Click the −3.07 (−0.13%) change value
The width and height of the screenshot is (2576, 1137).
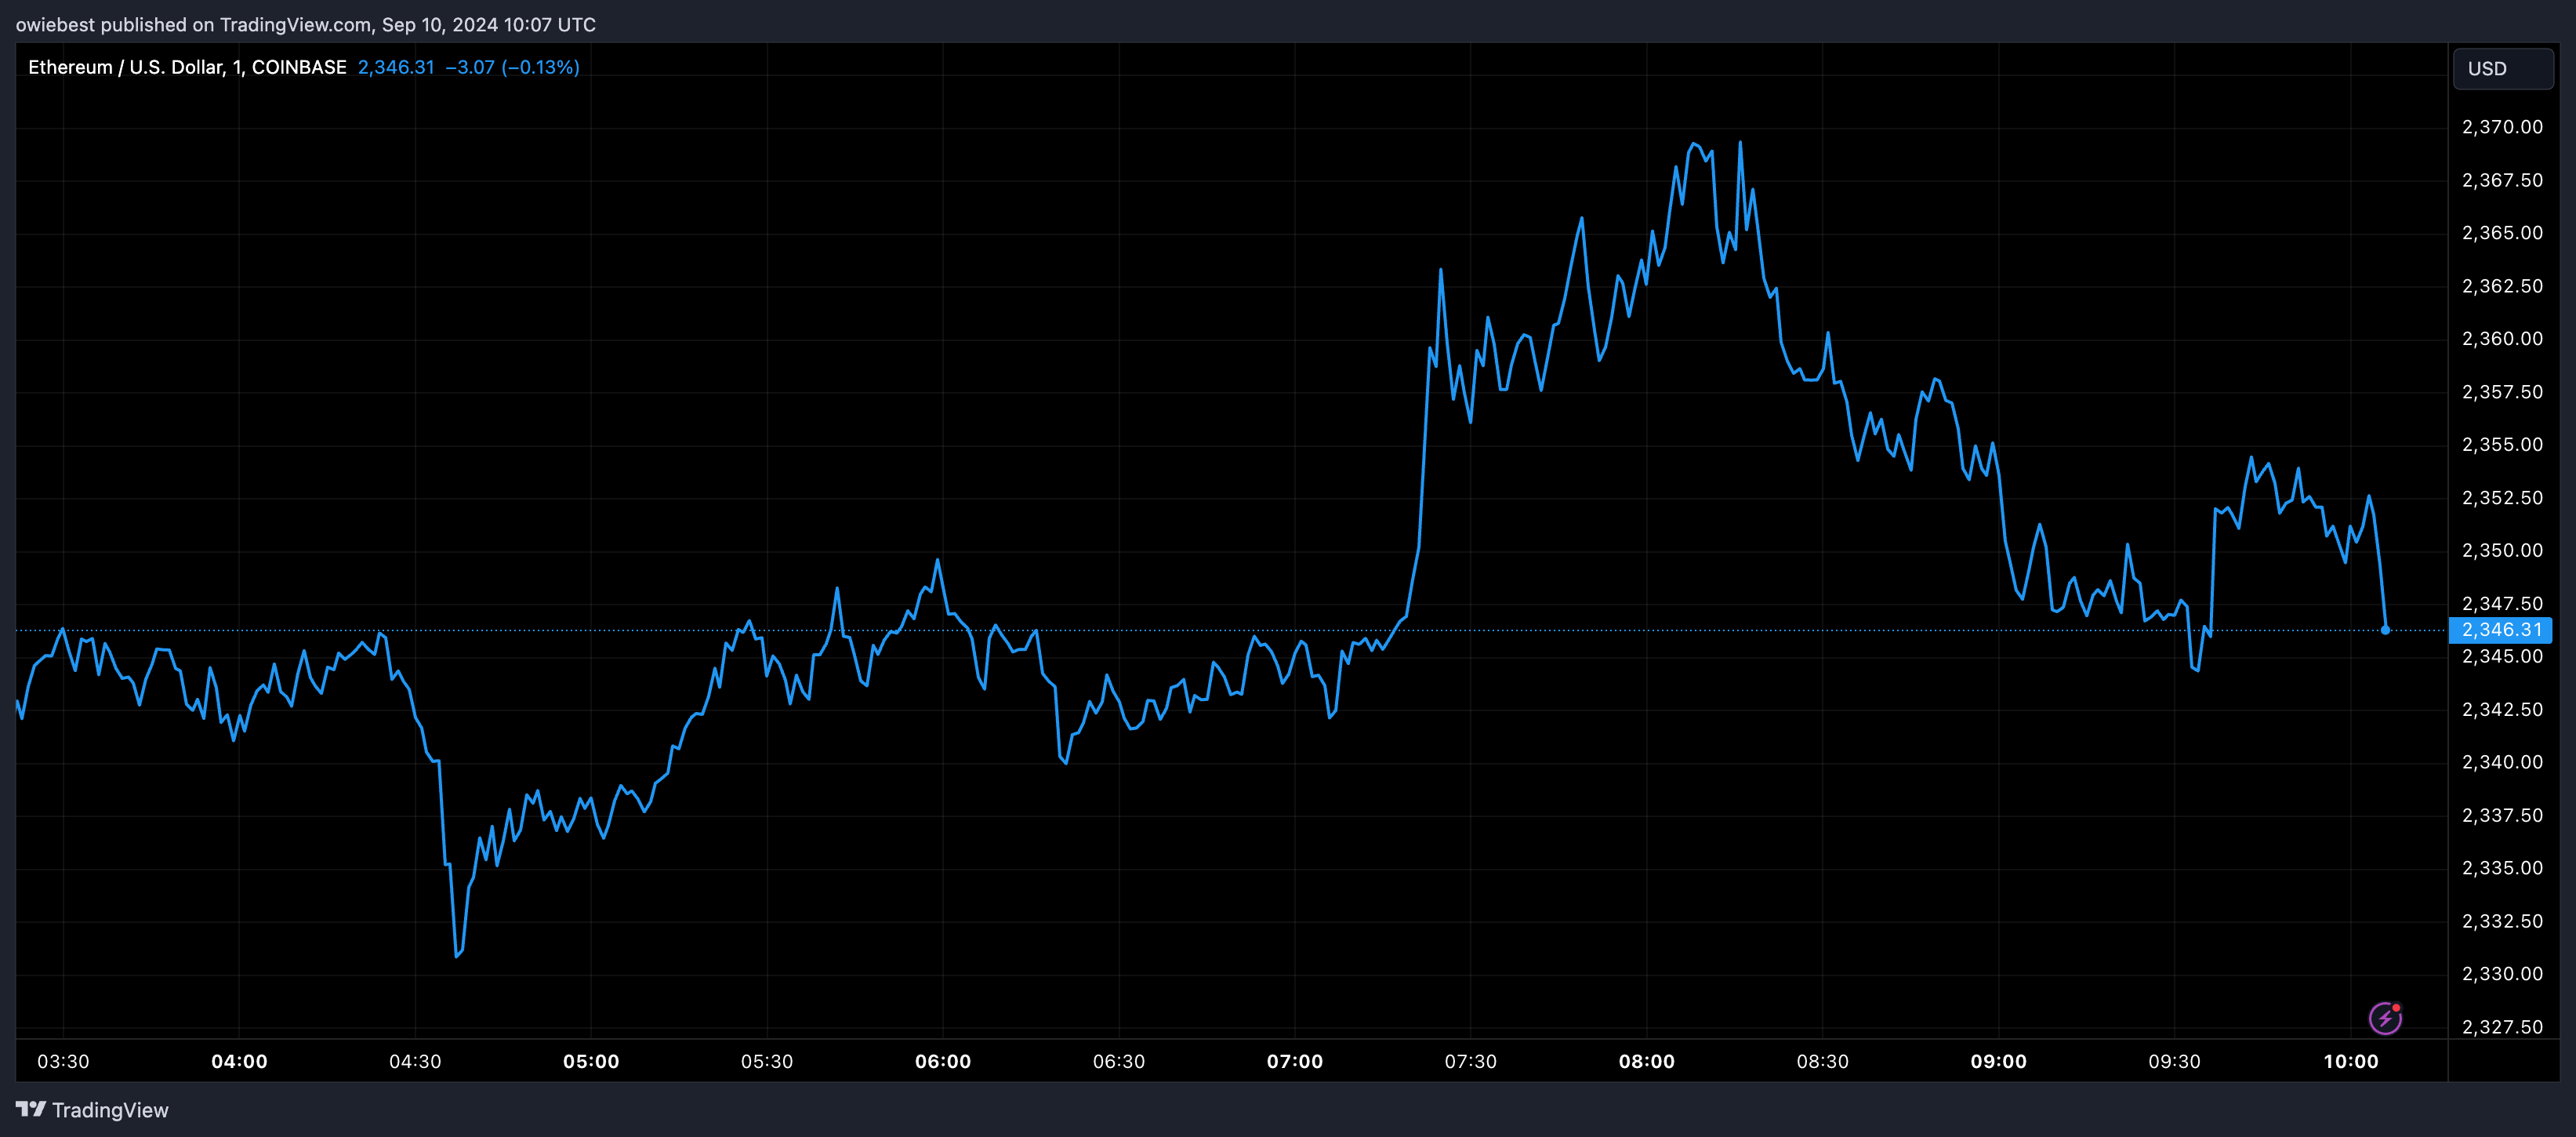point(512,67)
